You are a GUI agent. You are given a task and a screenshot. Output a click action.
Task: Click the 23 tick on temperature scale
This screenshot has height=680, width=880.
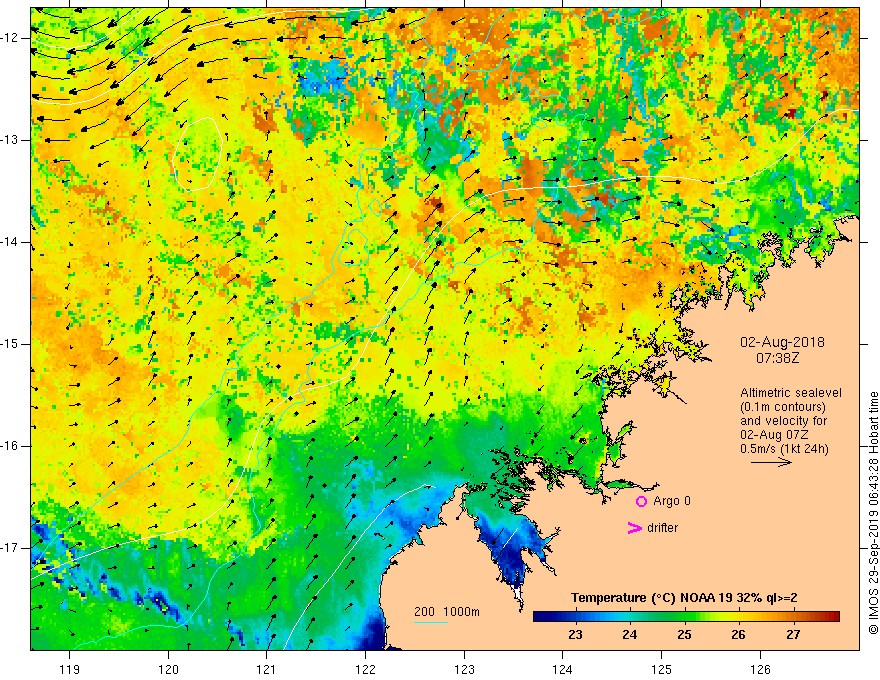(x=575, y=635)
